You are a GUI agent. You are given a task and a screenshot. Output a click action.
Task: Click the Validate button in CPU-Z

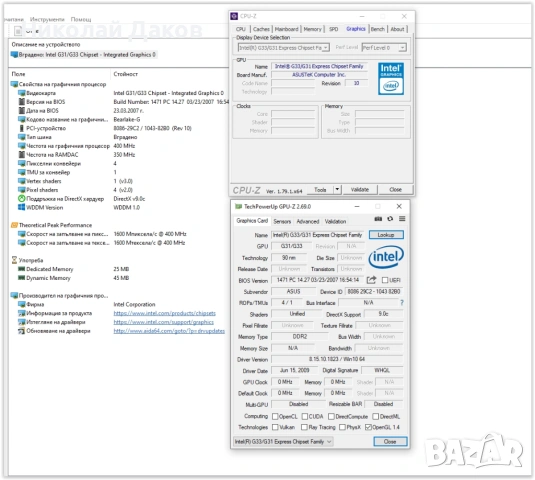(360, 190)
